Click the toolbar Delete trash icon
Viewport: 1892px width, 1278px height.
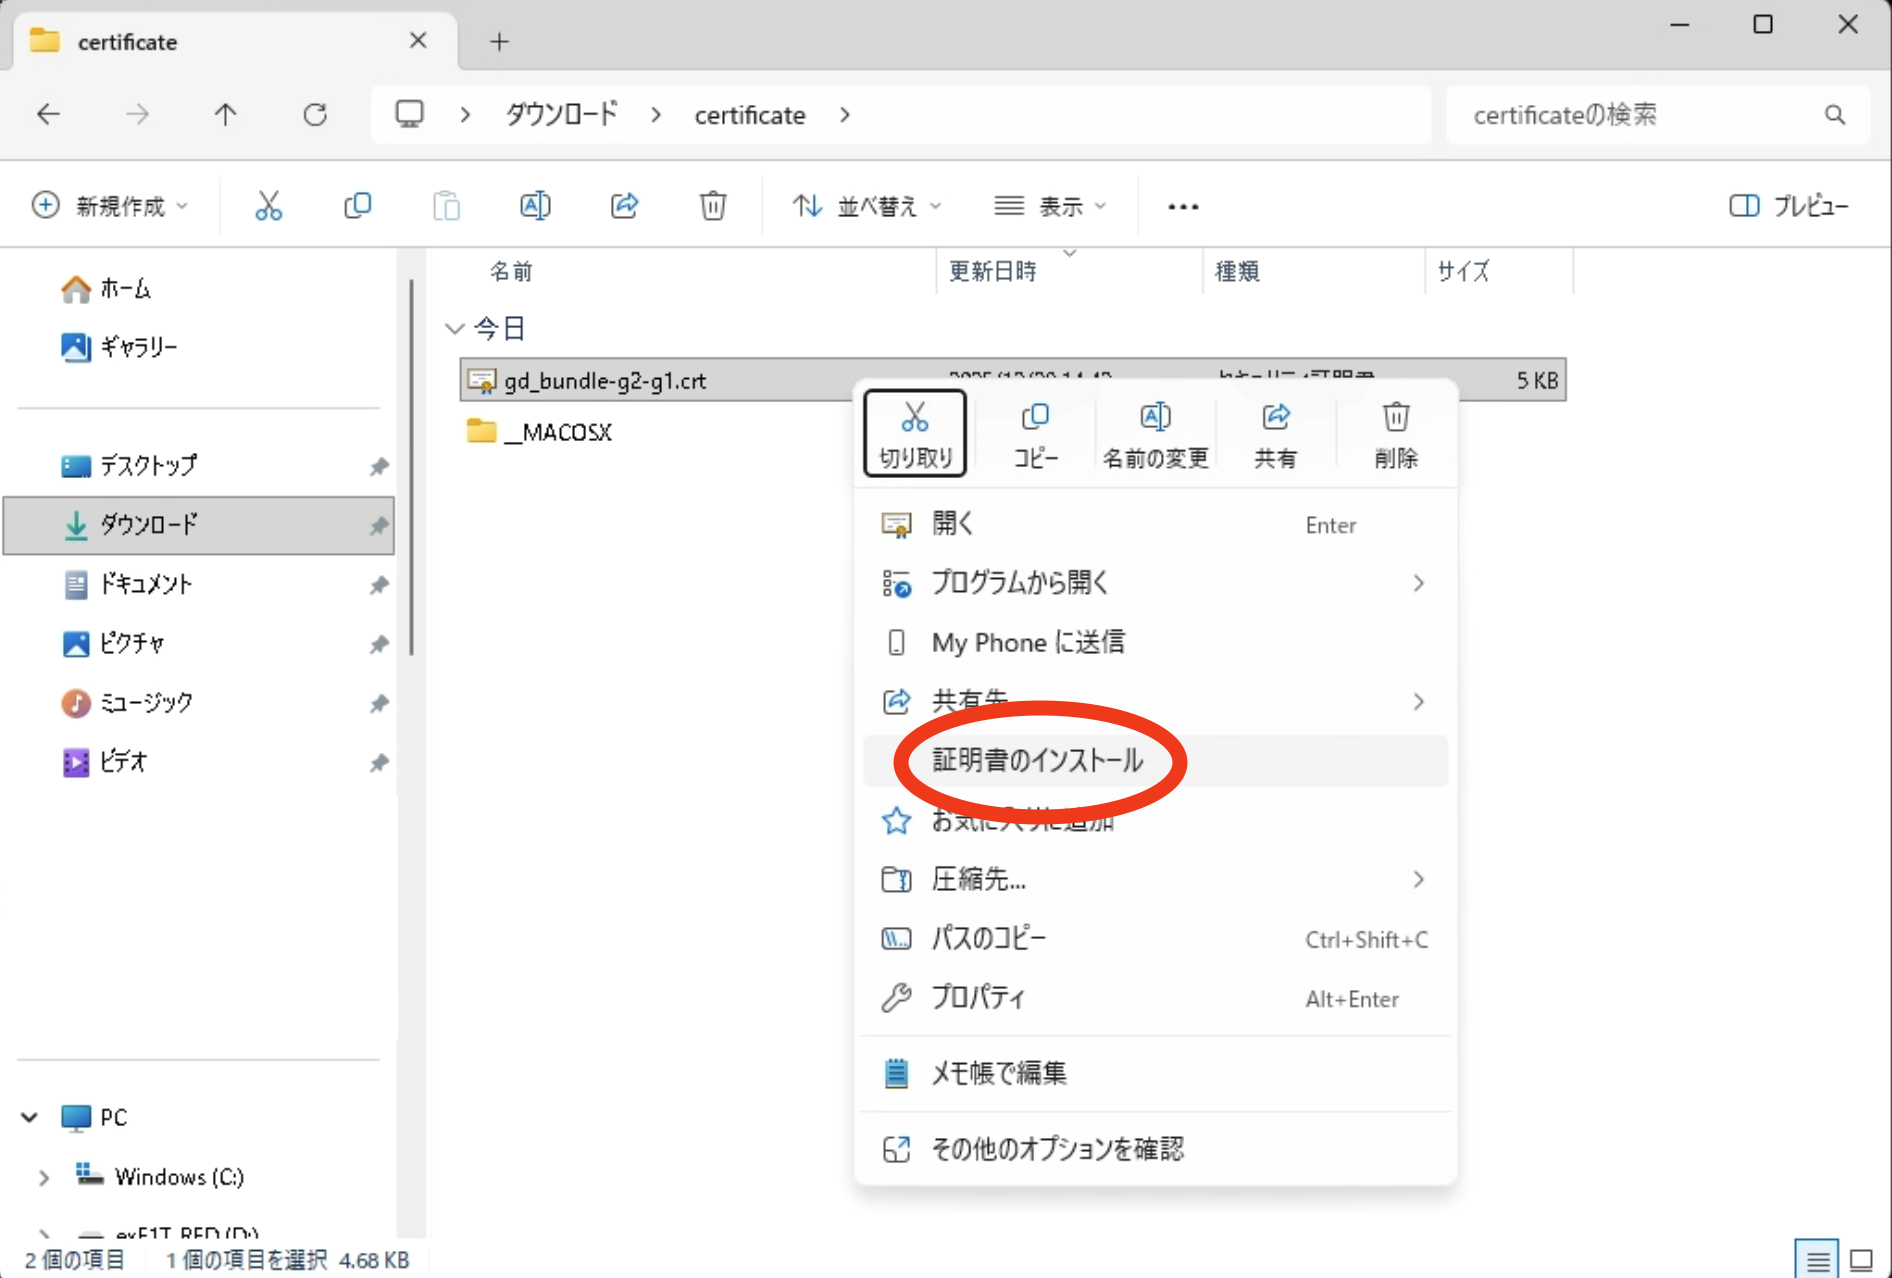[712, 206]
